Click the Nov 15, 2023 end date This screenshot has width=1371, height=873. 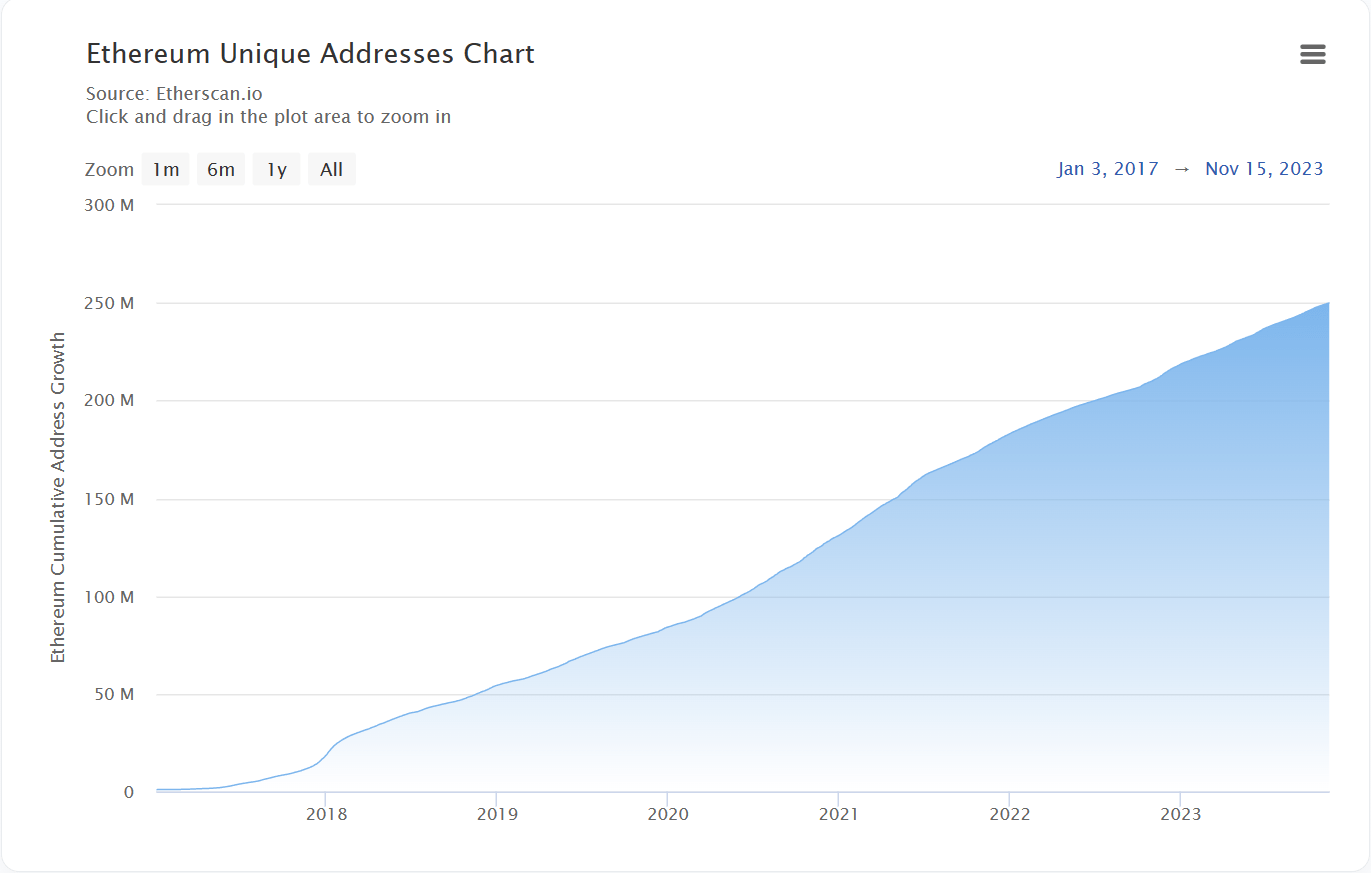[1264, 169]
